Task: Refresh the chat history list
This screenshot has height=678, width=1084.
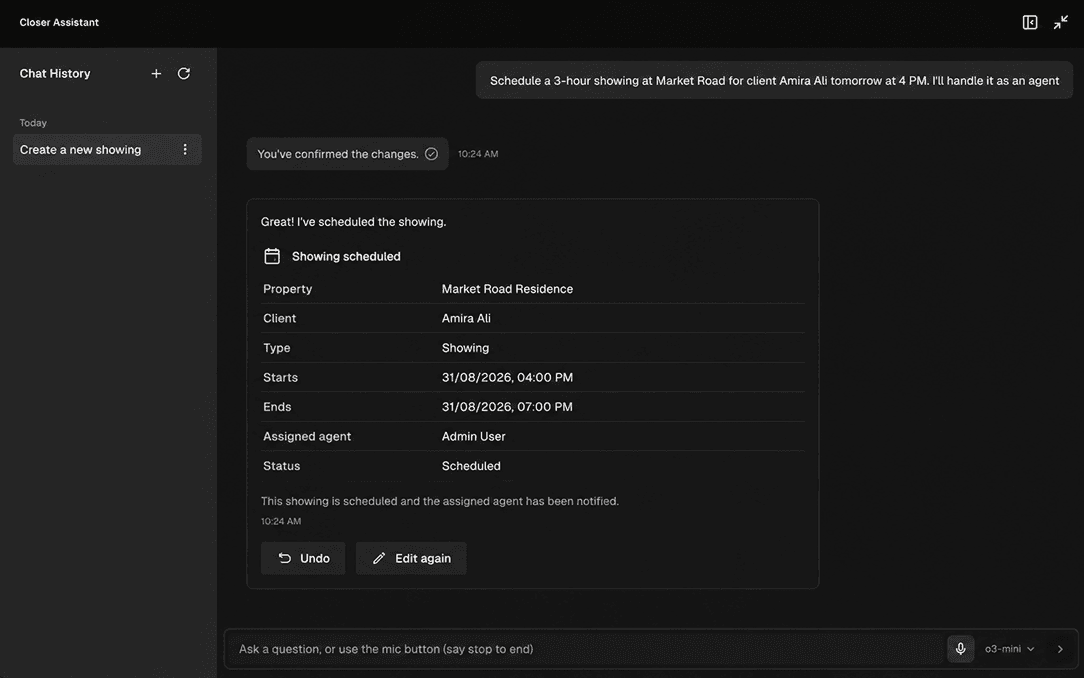Action: point(184,73)
